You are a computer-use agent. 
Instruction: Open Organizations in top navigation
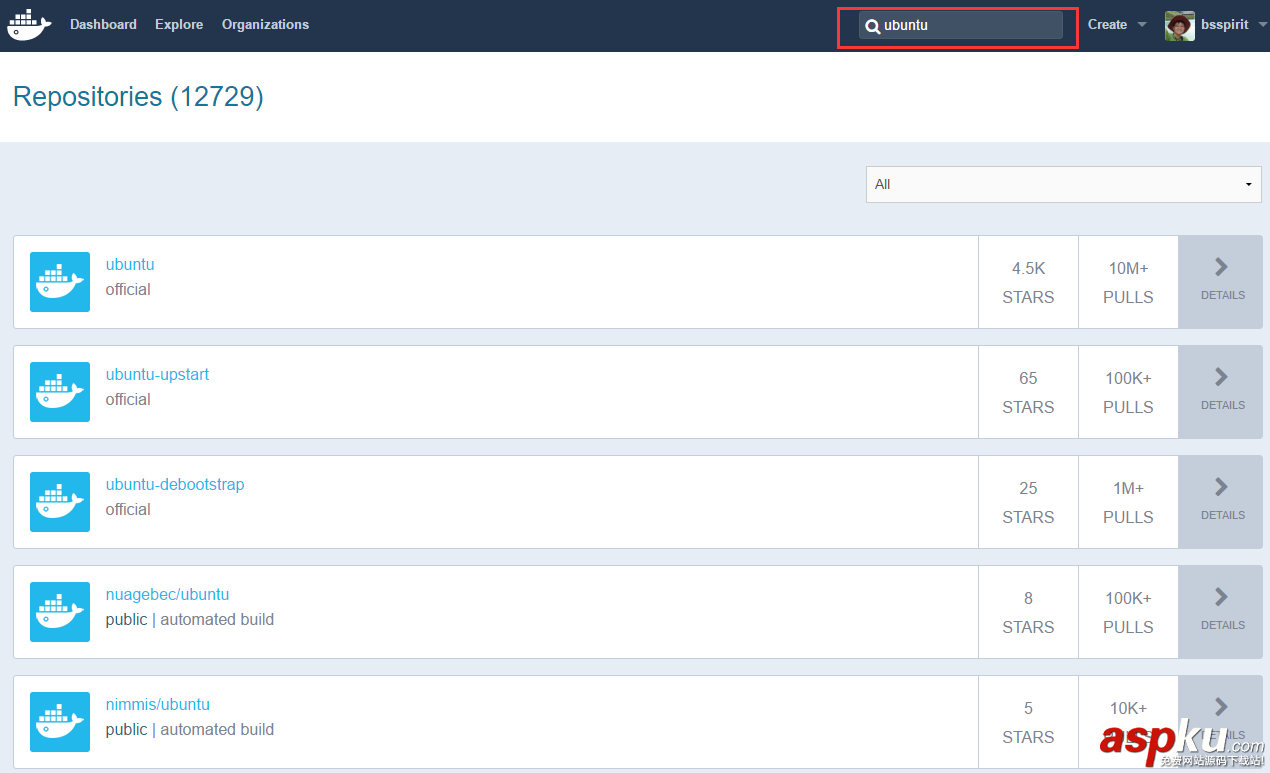point(265,25)
